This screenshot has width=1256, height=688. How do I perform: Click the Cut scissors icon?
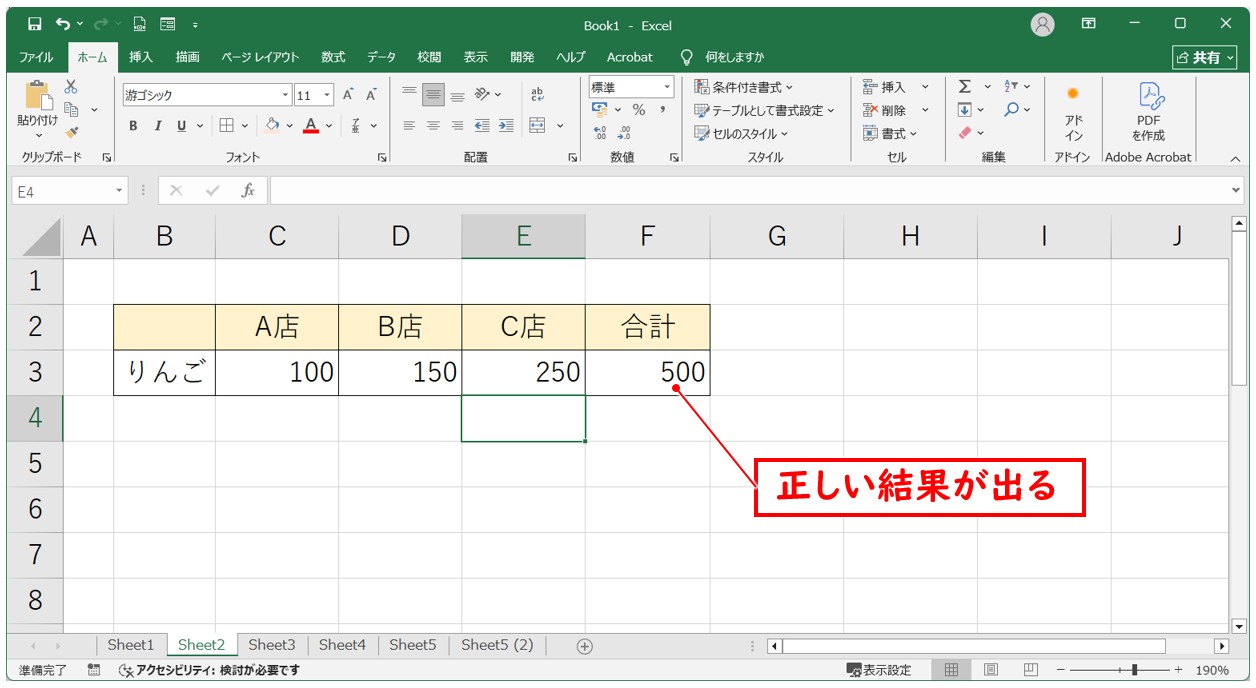71,88
